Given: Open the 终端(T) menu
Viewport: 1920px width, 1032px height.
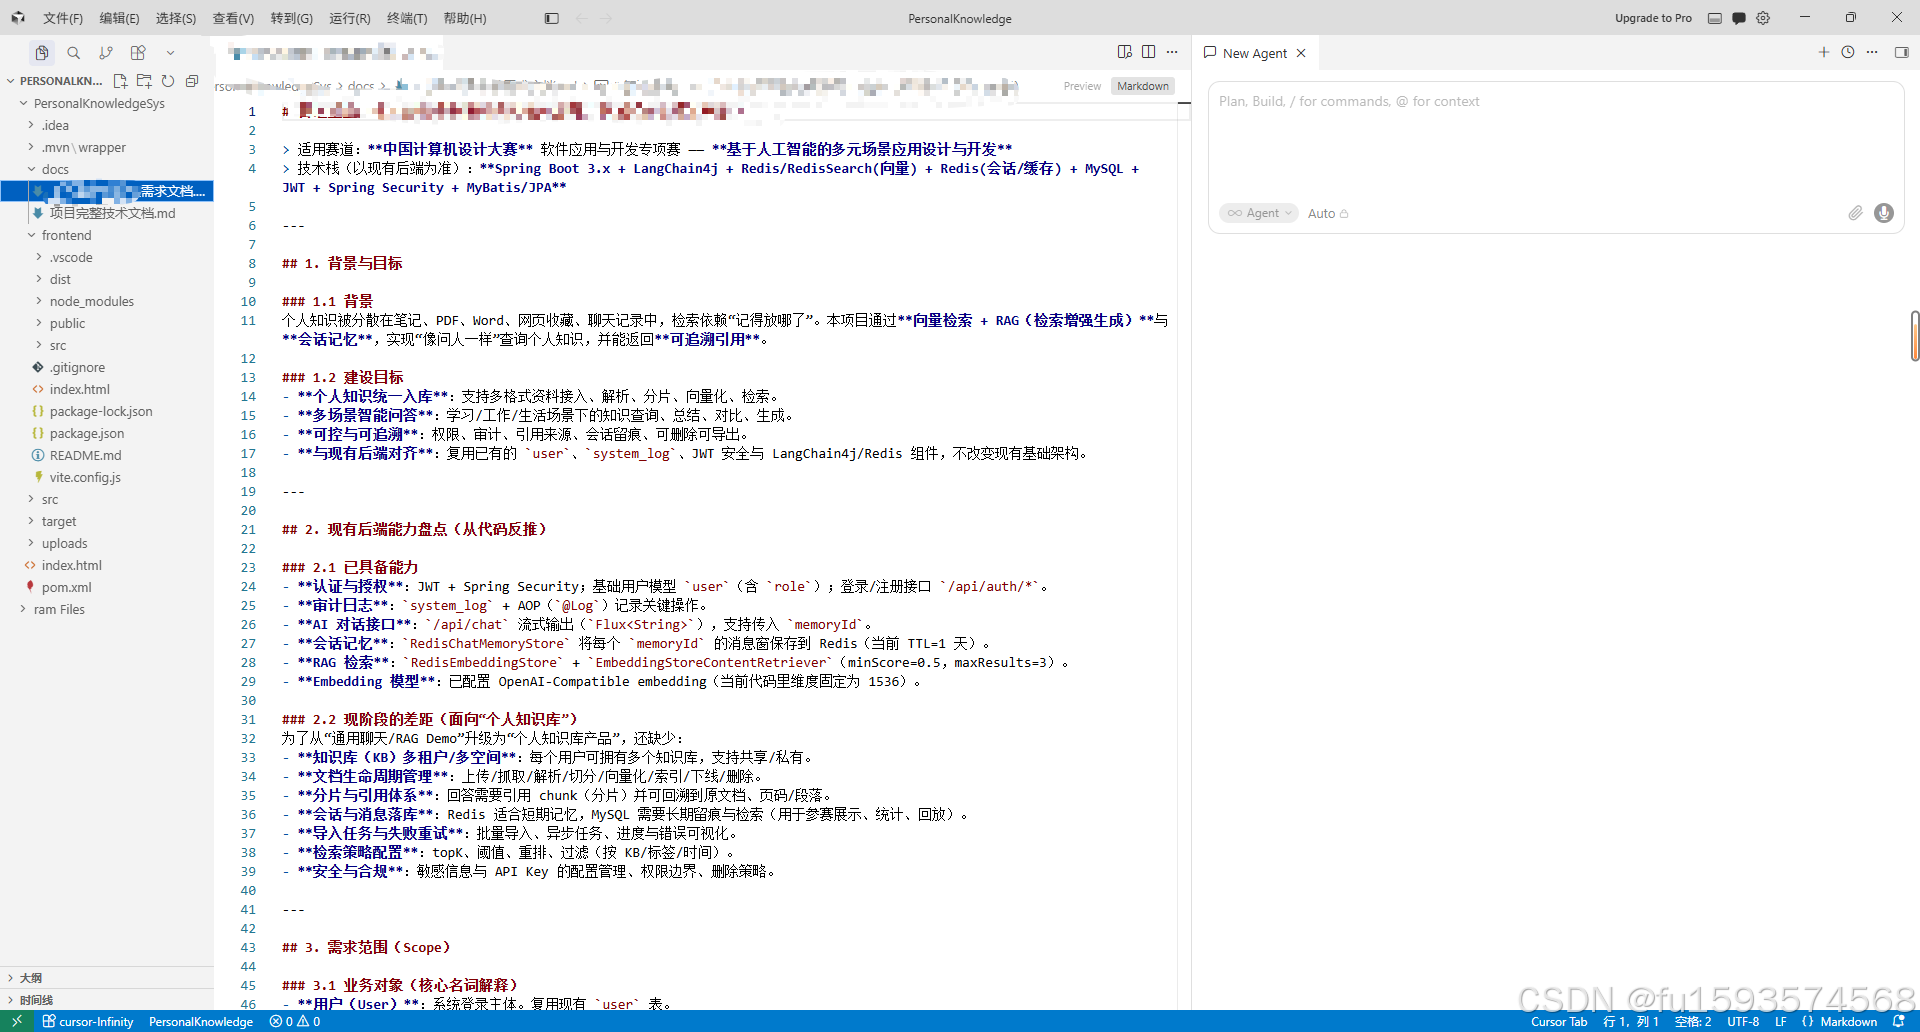Looking at the screenshot, I should point(407,18).
